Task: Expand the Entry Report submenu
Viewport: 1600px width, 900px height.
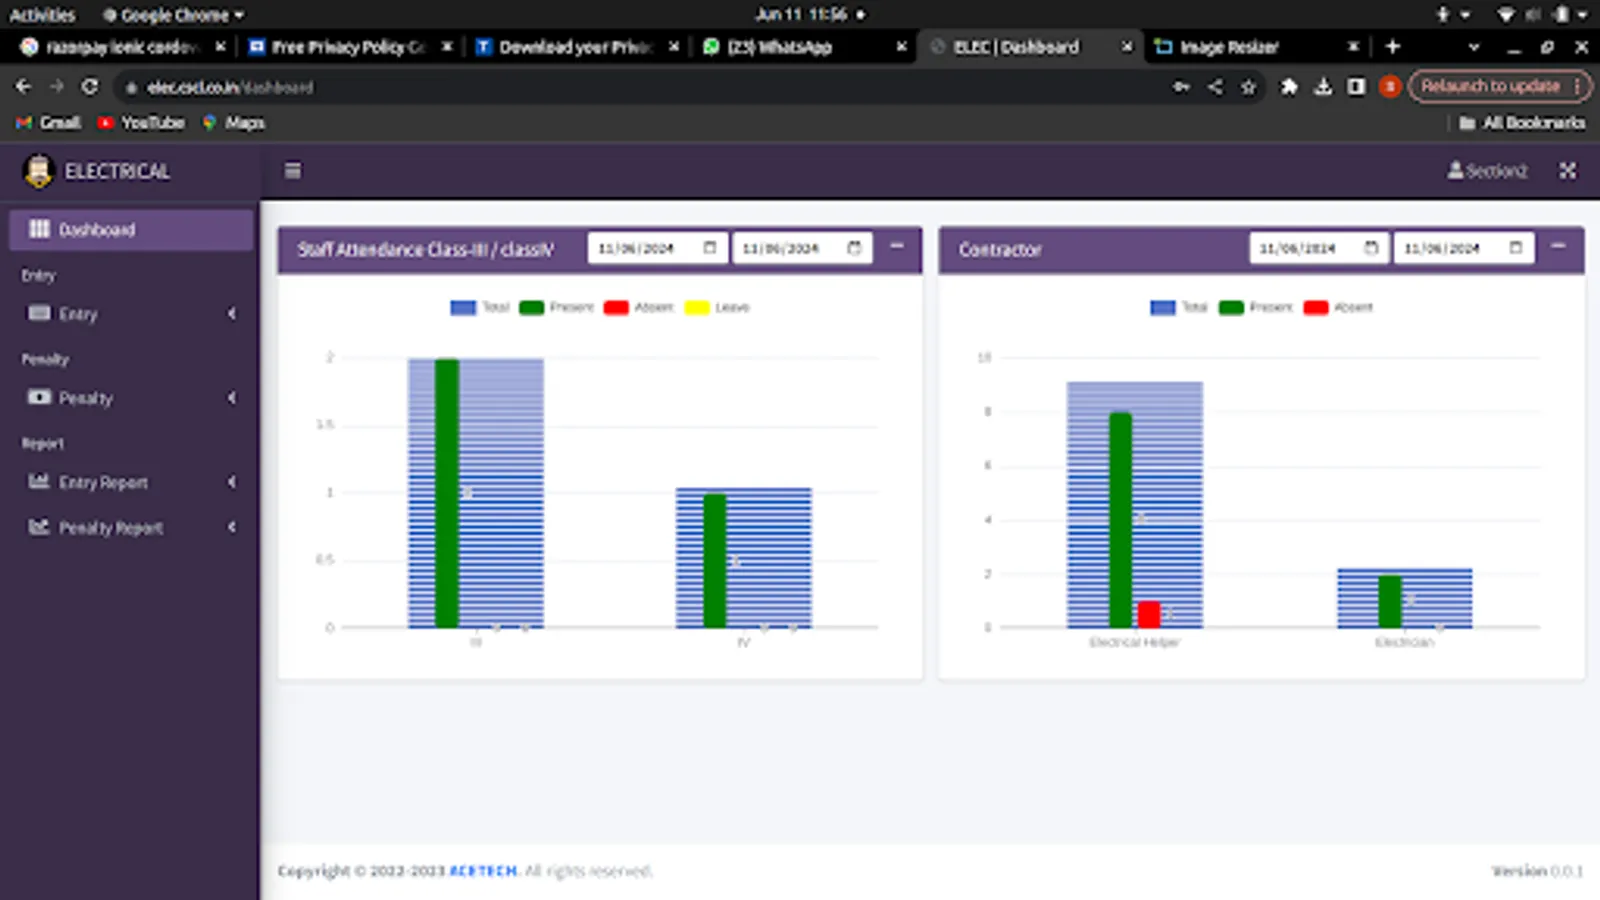Action: coord(131,482)
